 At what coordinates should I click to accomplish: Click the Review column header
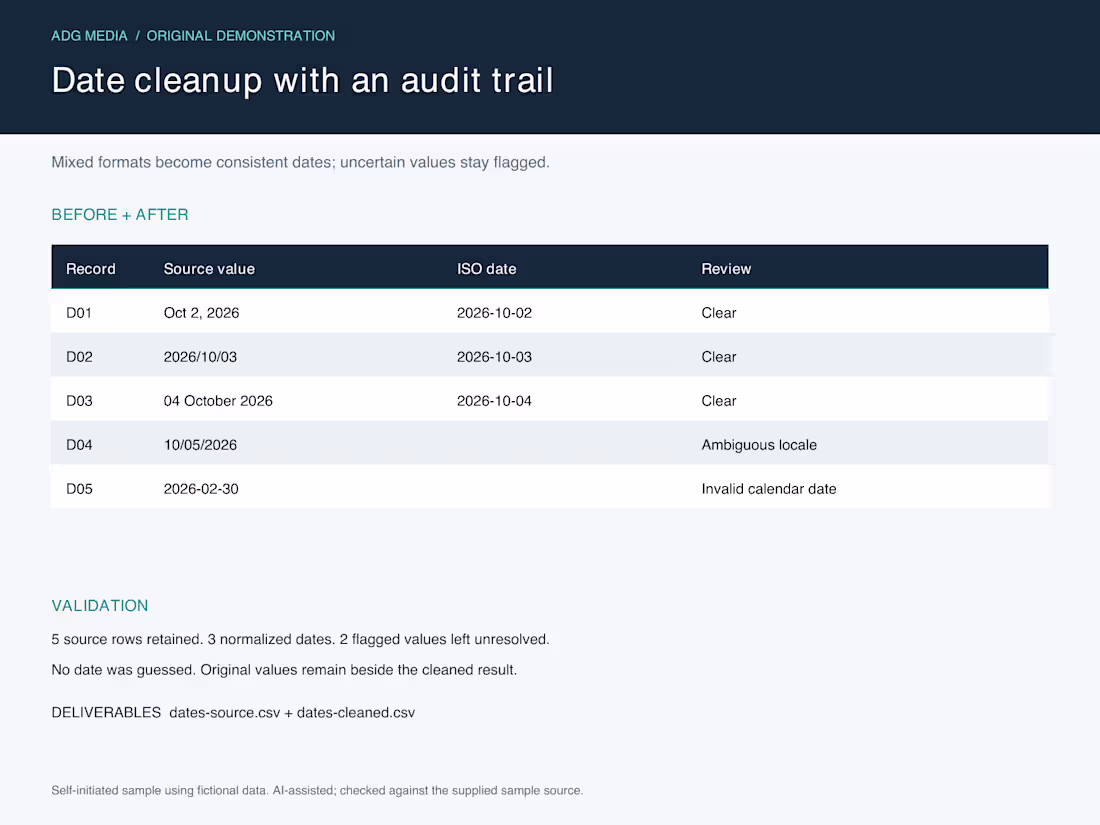726,269
